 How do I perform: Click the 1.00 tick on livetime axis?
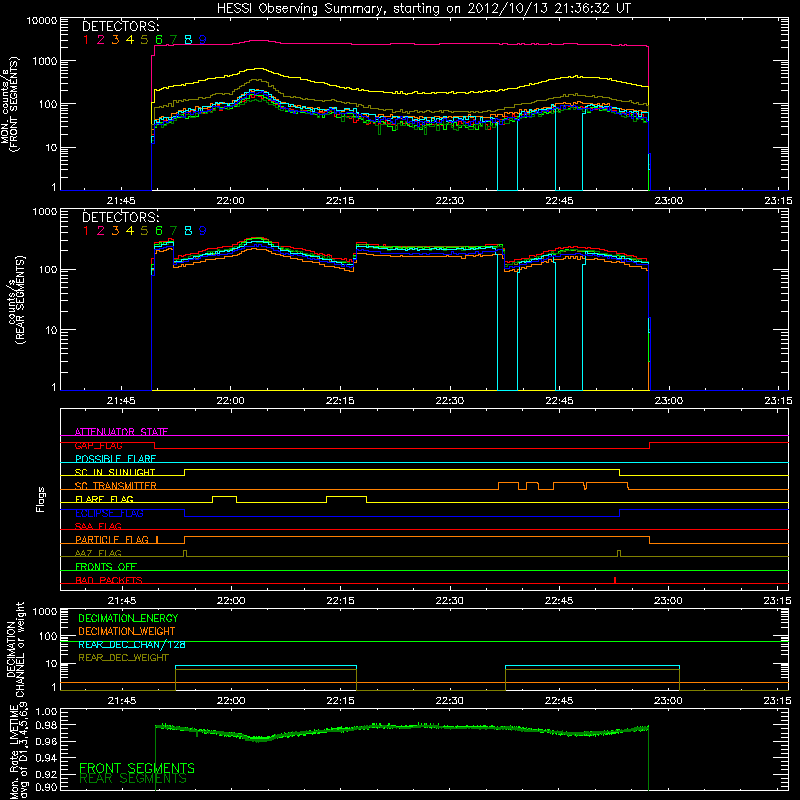pos(46,711)
